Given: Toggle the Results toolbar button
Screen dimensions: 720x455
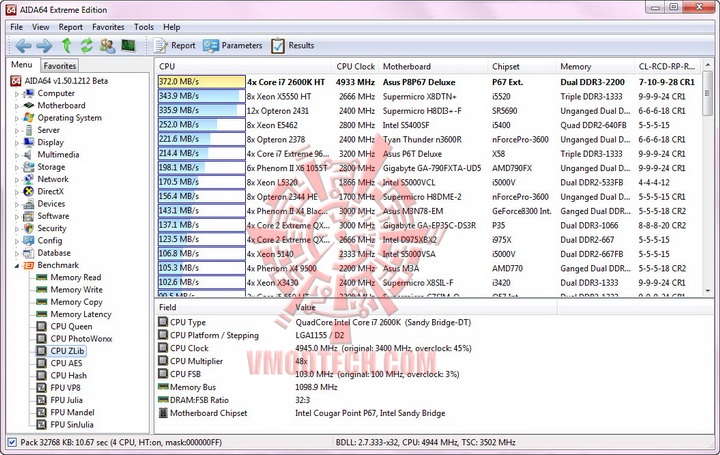Looking at the screenshot, I should click(293, 45).
